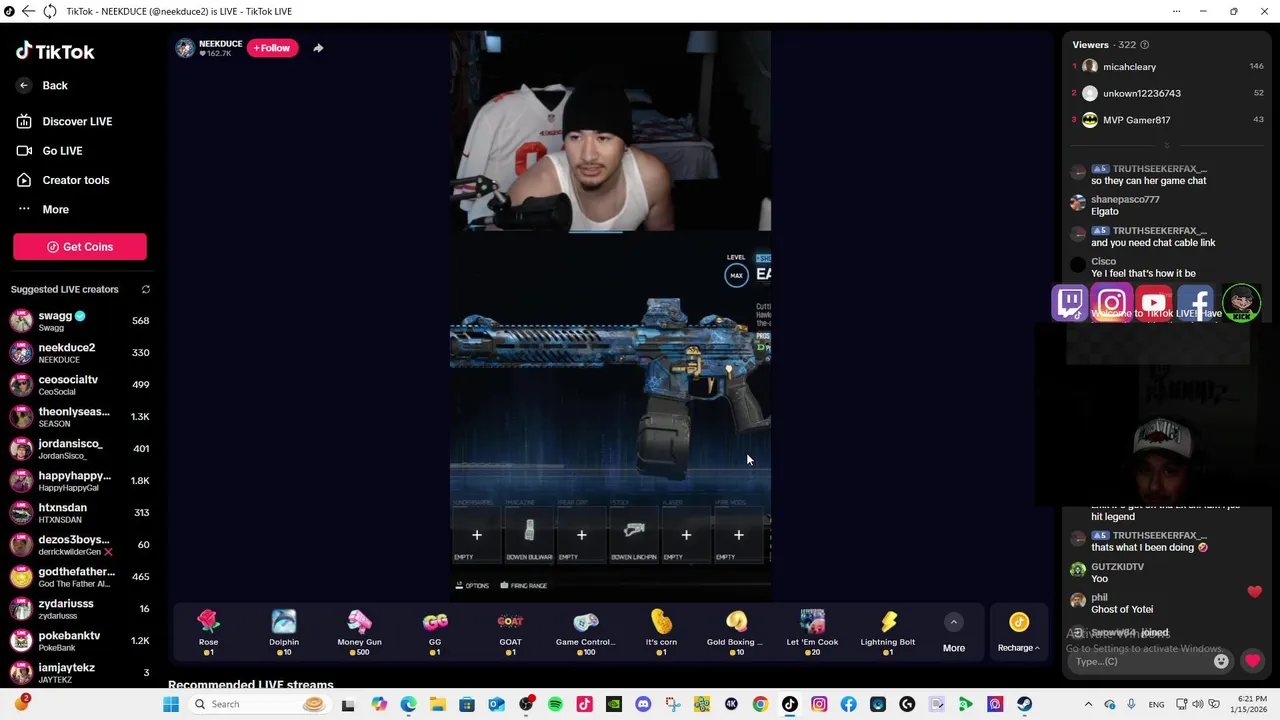Screen dimensions: 1280x720
Task: Send an It's corn gift
Action: (661, 633)
